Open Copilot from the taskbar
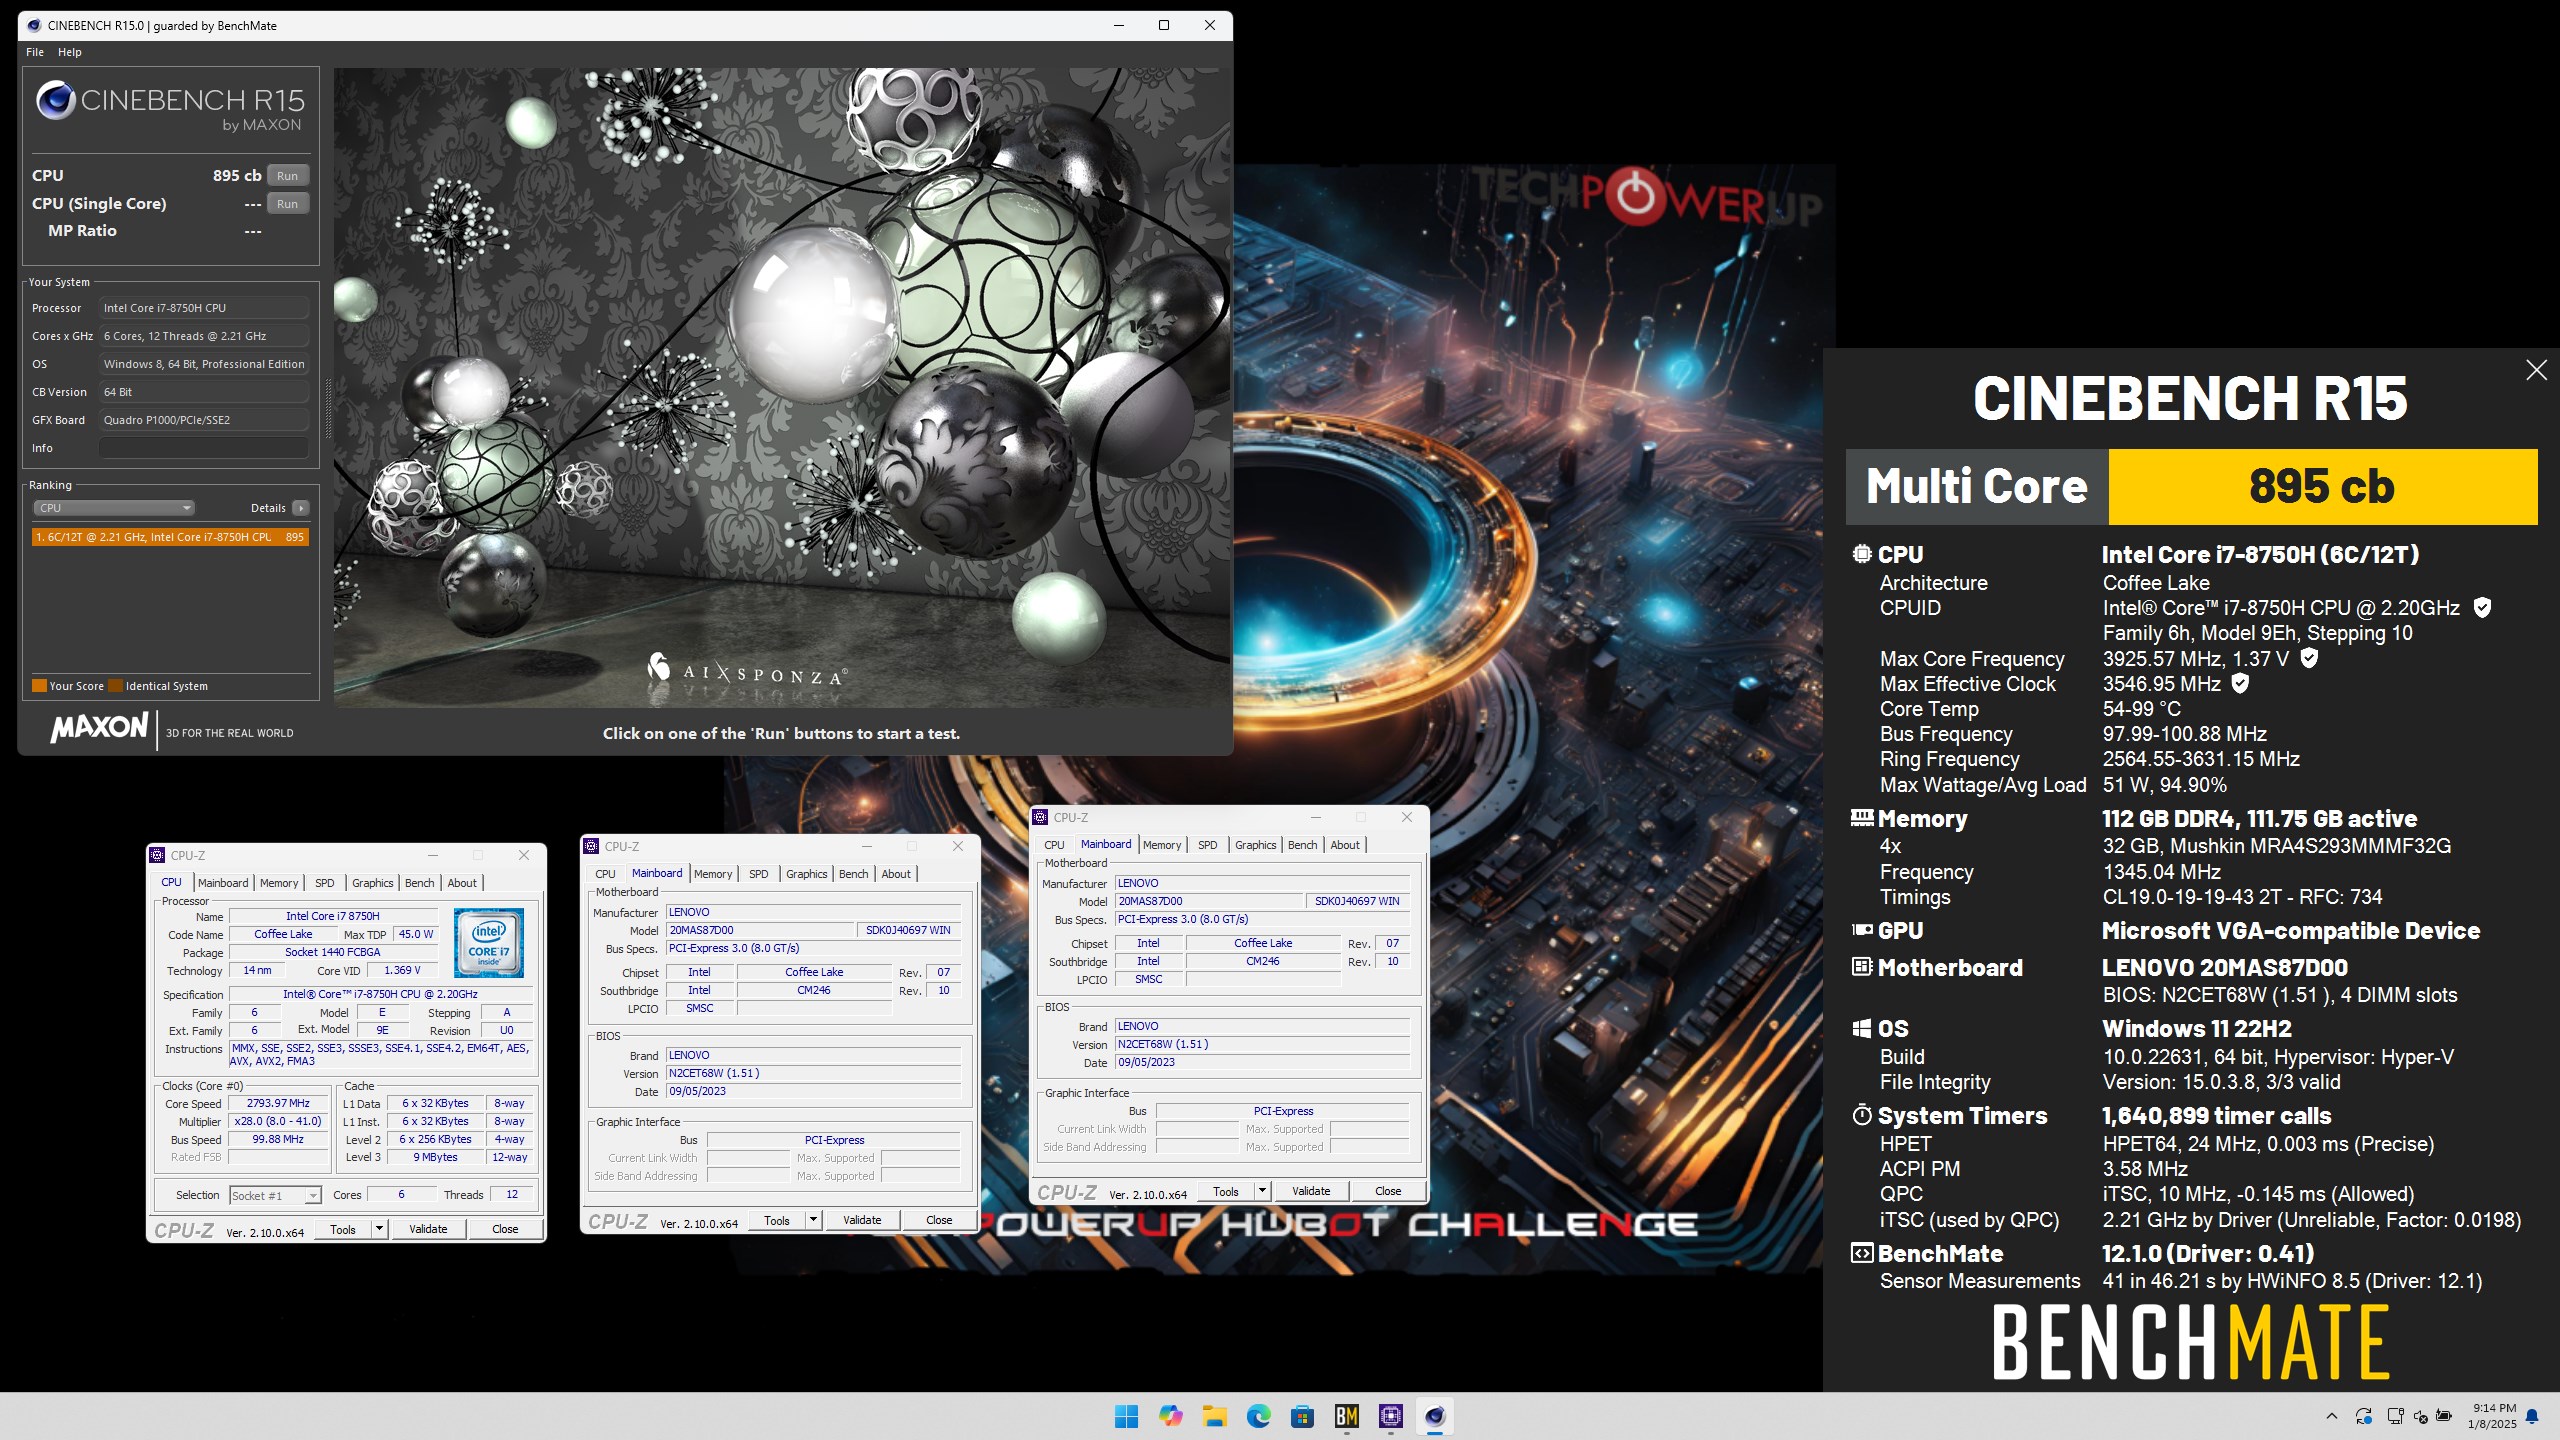This screenshot has height=1440, width=2560. pos(1171,1416)
